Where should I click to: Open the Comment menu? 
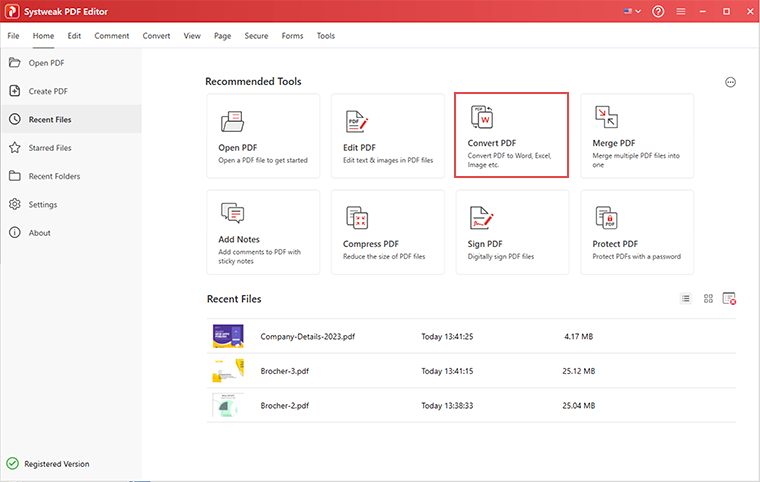111,36
